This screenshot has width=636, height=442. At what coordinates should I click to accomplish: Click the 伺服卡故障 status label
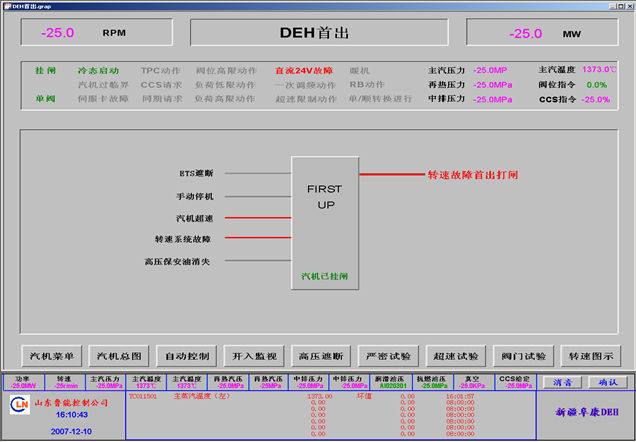[x=103, y=99]
